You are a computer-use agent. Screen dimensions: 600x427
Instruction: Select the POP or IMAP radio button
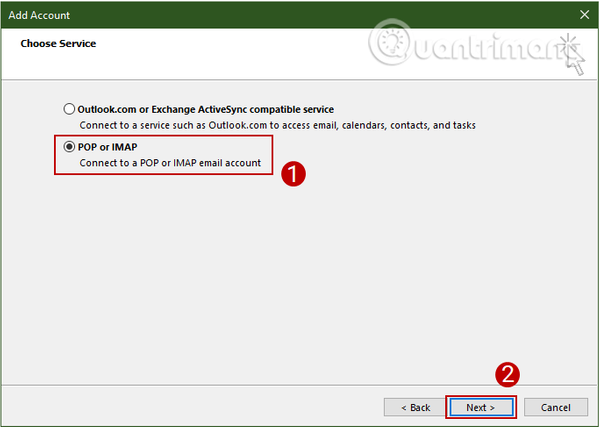pos(69,147)
